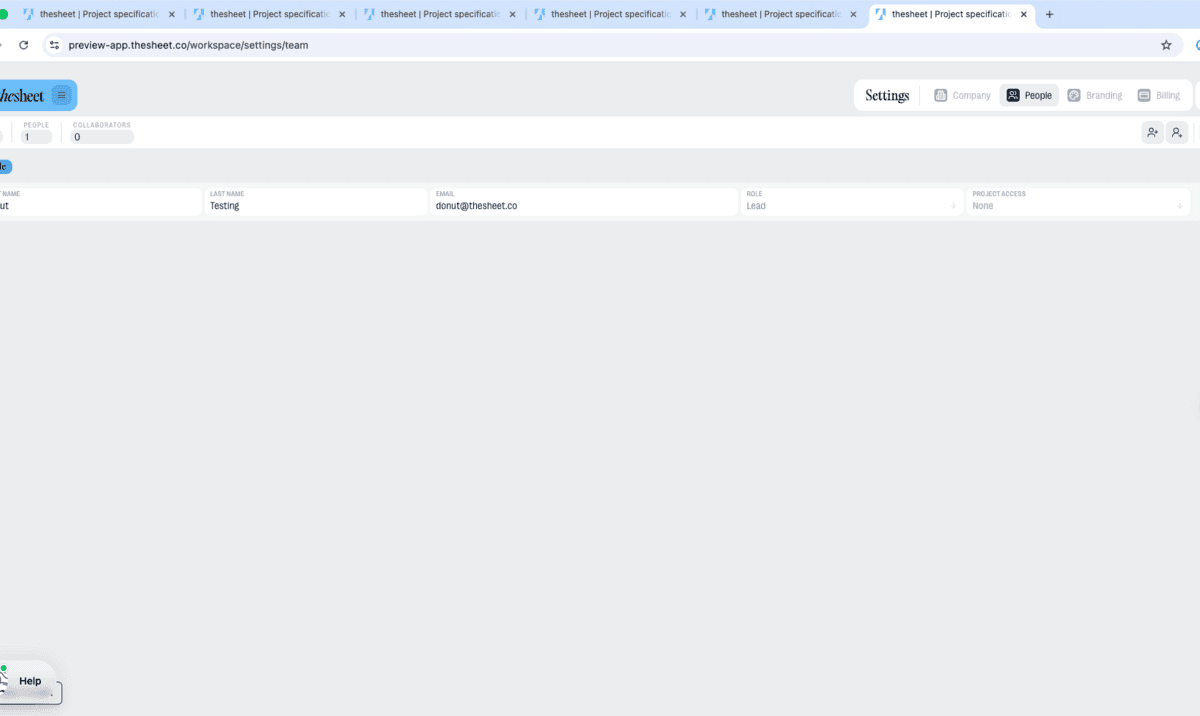Go to the Billing settings tab

(x=1159, y=96)
